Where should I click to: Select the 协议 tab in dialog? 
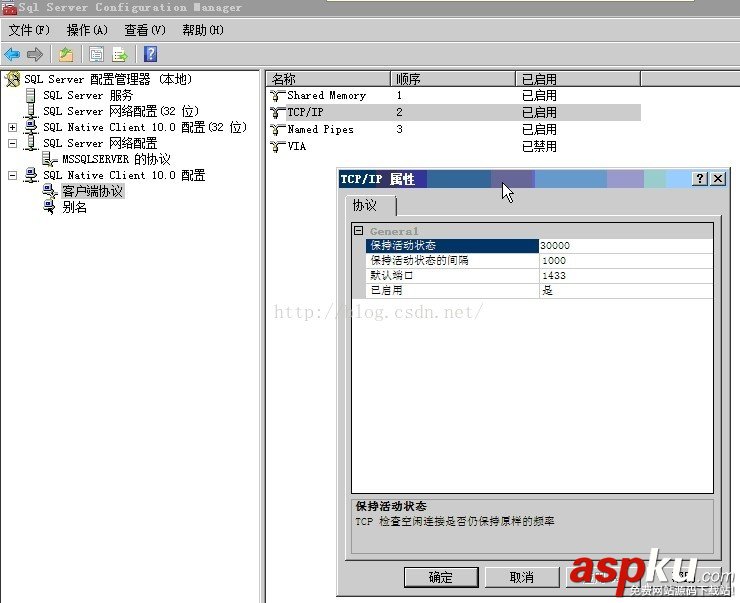pos(370,206)
